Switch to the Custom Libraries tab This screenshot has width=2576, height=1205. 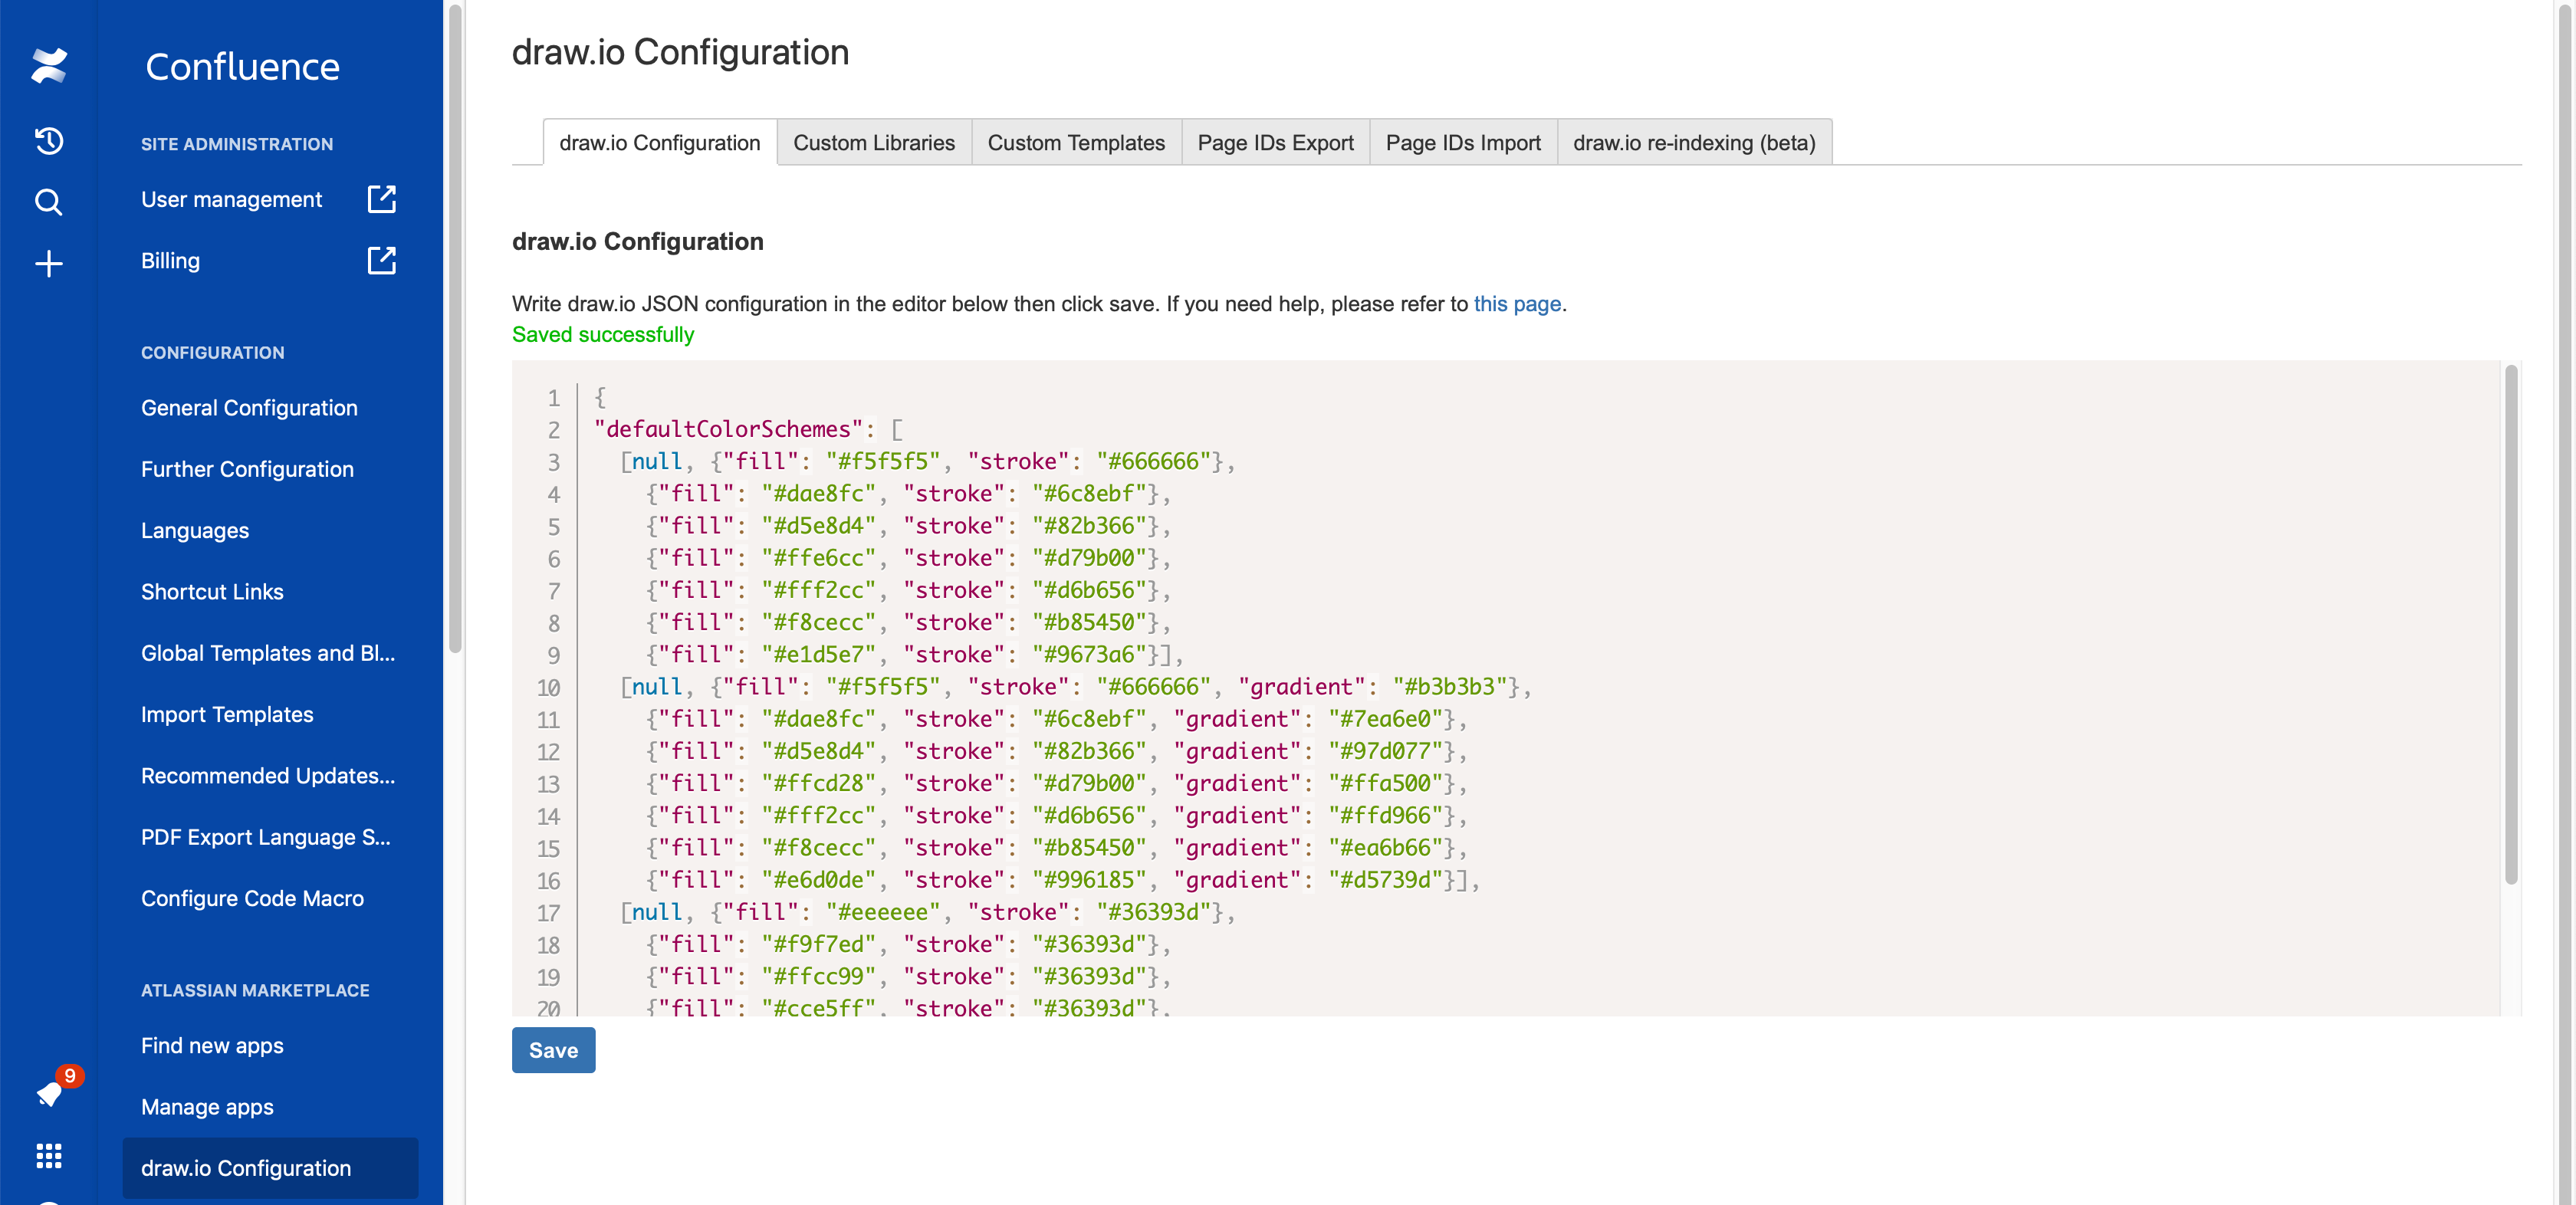874,142
